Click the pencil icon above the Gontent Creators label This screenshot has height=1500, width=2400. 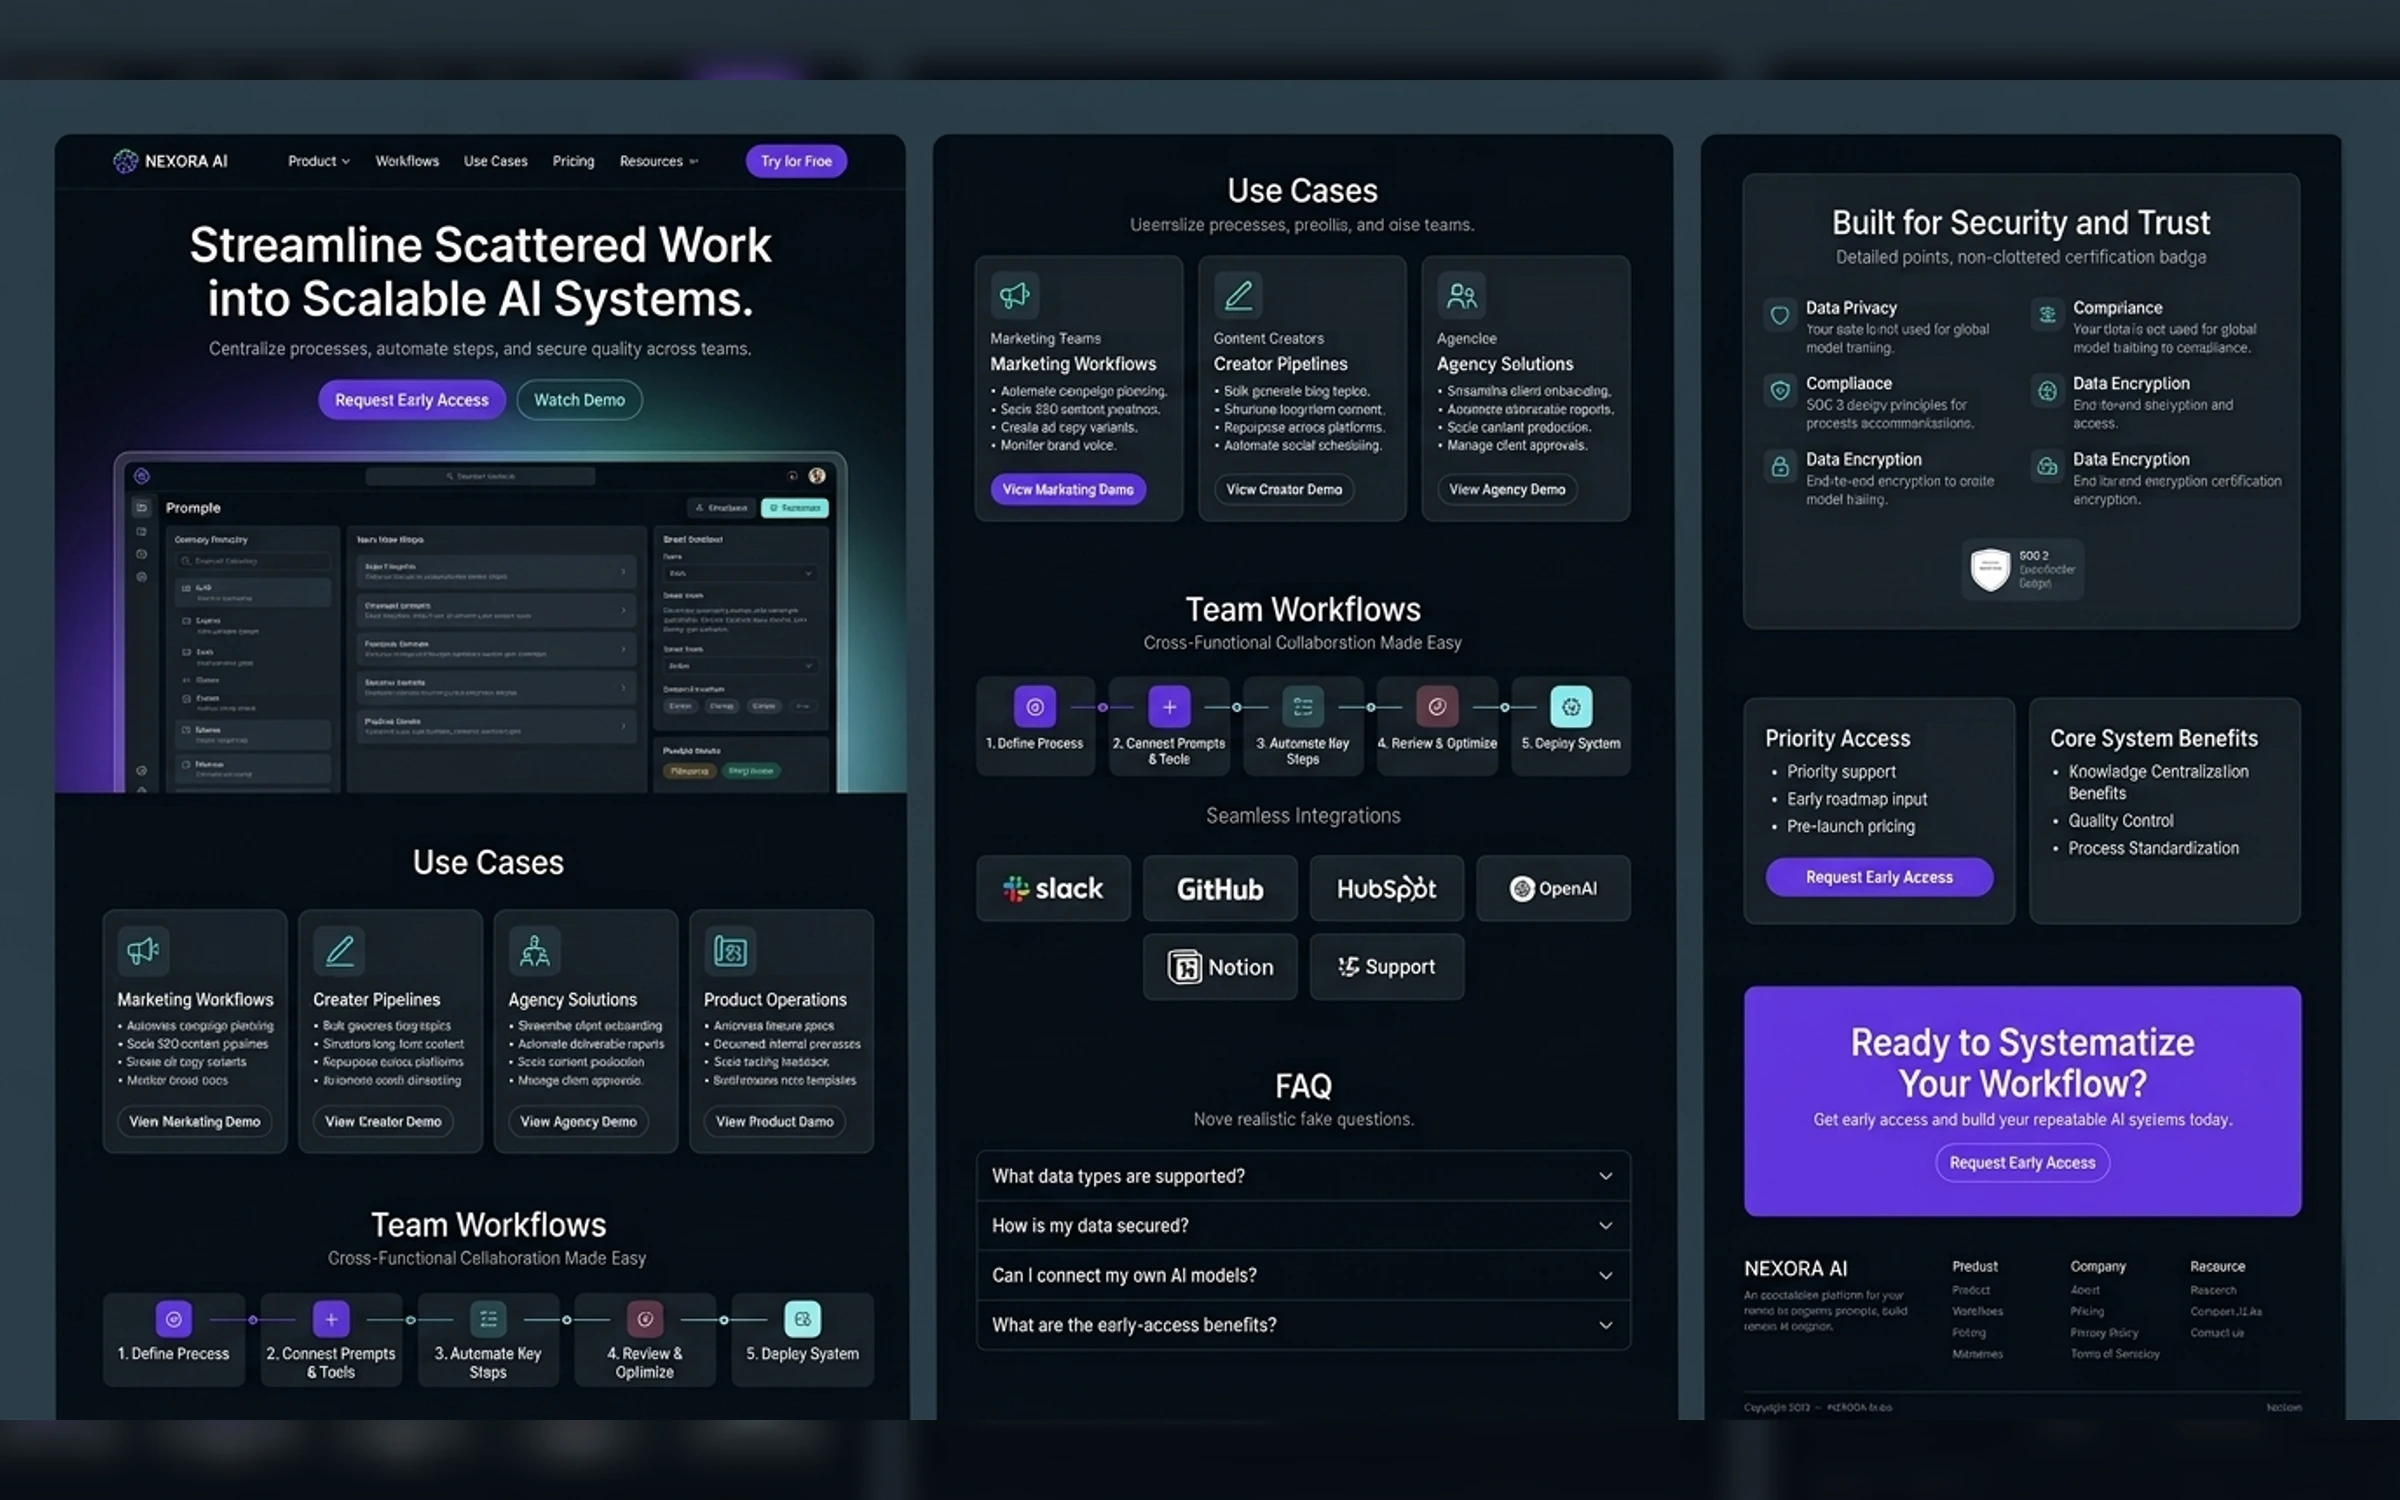1238,295
